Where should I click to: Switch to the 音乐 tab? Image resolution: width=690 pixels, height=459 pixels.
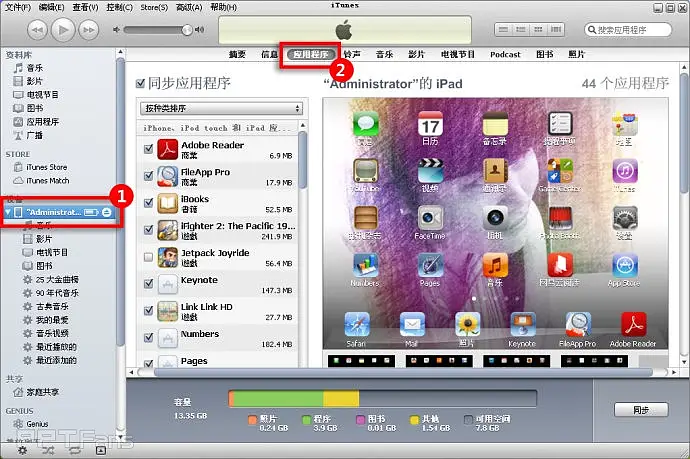(x=384, y=54)
